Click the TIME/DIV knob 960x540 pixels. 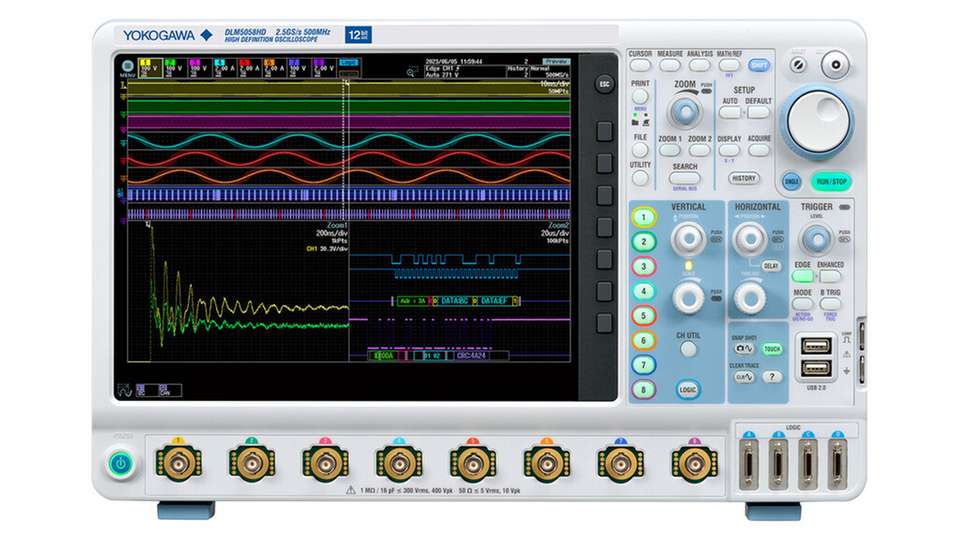click(750, 298)
